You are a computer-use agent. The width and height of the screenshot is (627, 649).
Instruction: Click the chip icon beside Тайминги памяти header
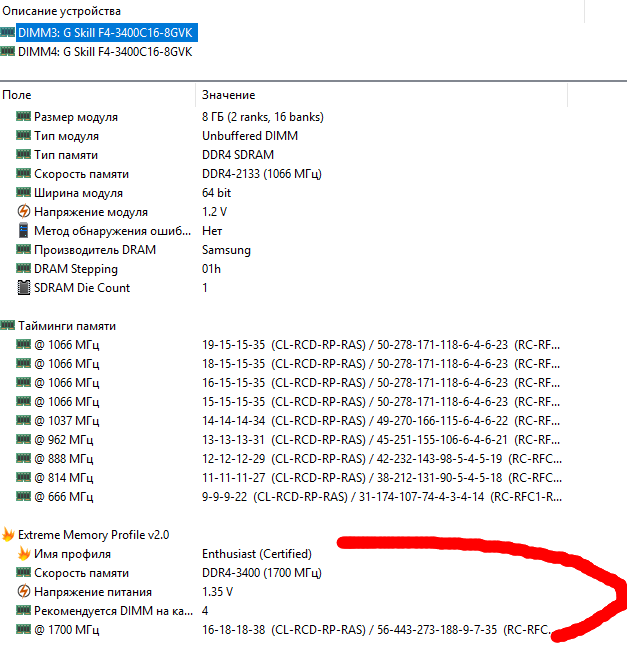[x=8, y=326]
